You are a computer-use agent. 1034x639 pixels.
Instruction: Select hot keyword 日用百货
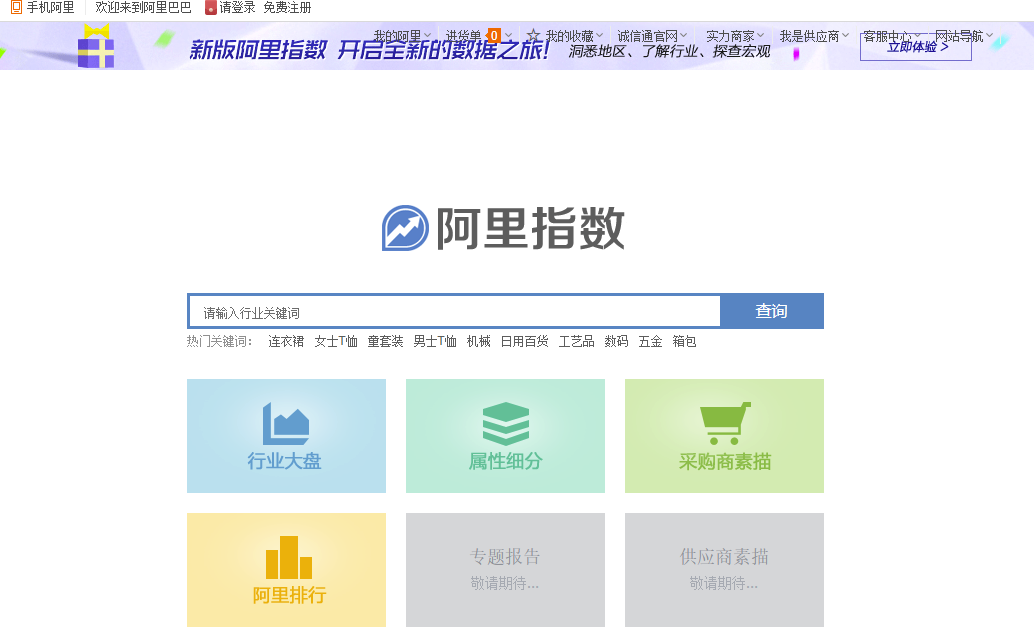pos(524,341)
